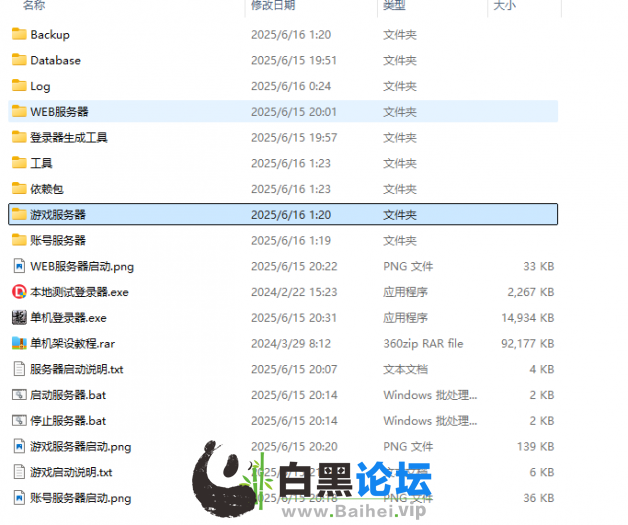The image size is (628, 525).
Task: Click the 文本文档 type of 服务器启动说明.txt
Action: coord(406,369)
